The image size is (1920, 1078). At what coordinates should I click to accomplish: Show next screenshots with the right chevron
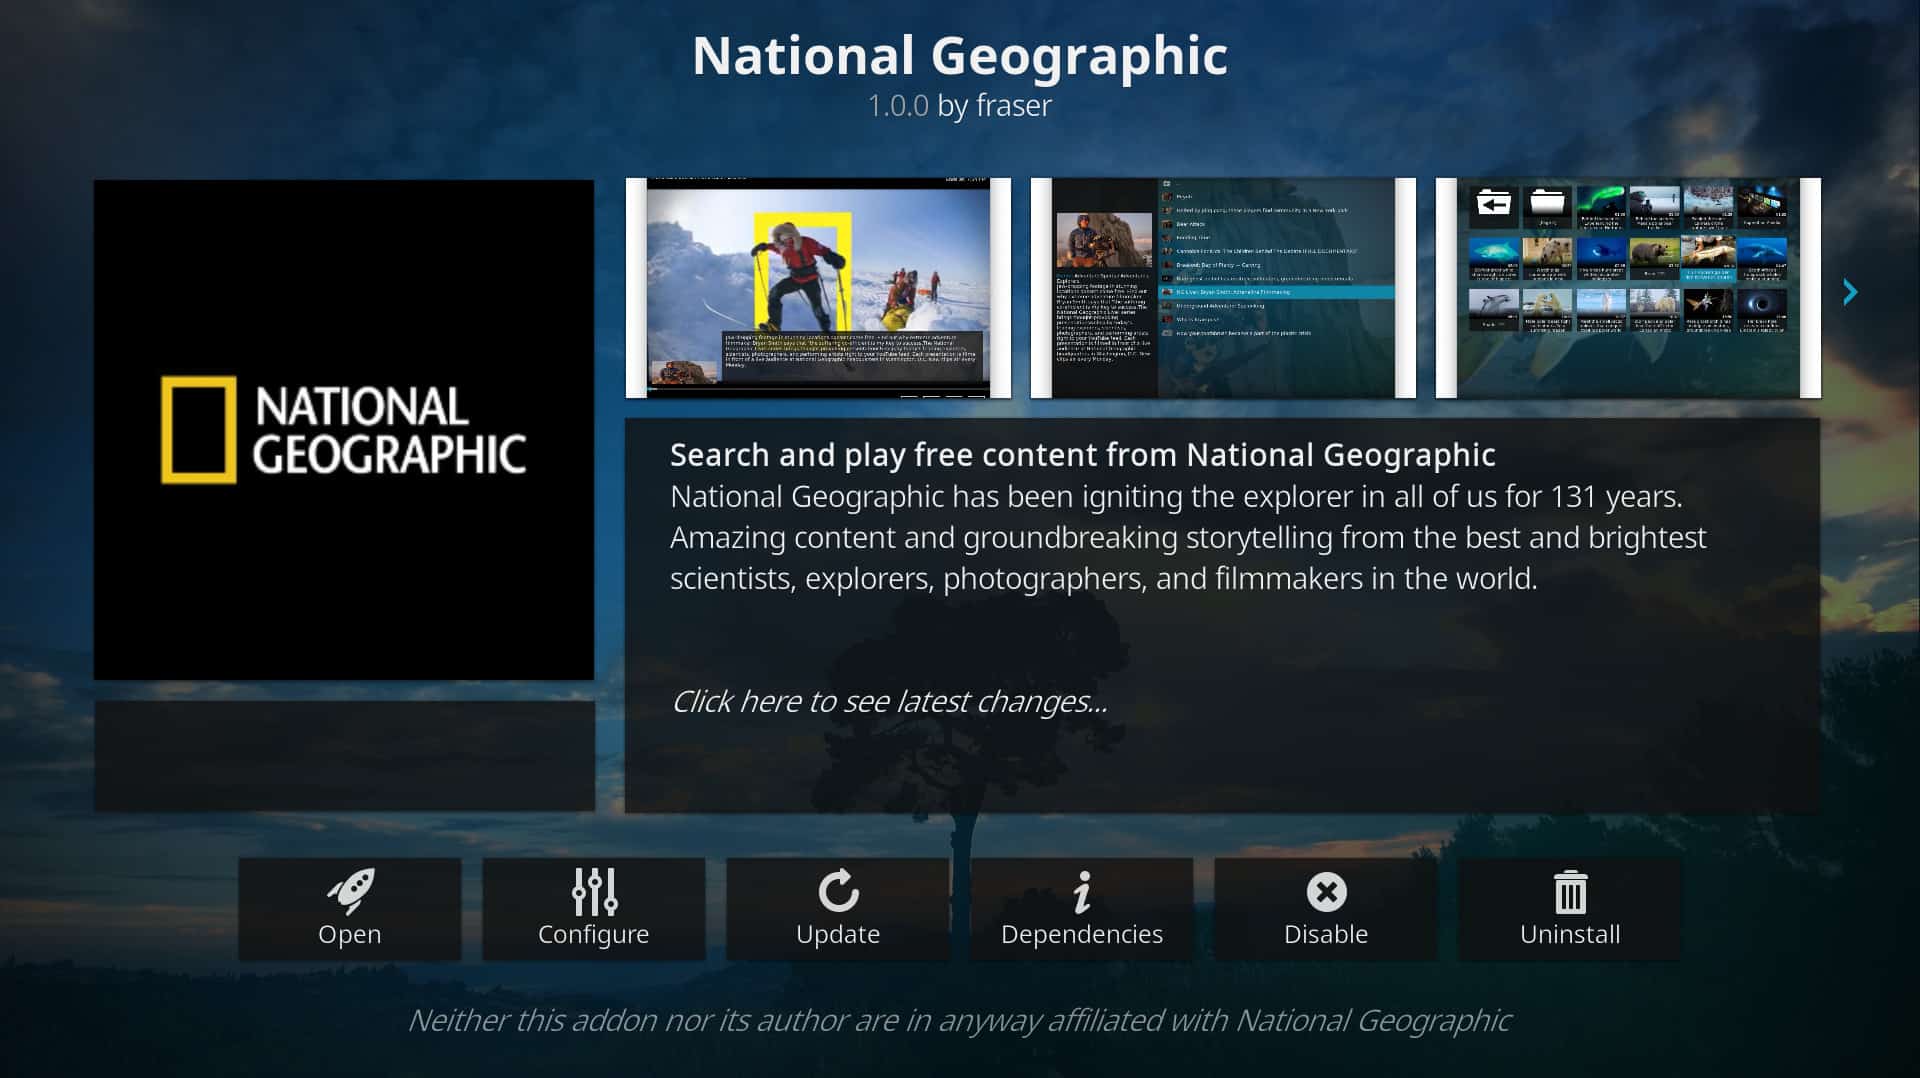[1850, 292]
